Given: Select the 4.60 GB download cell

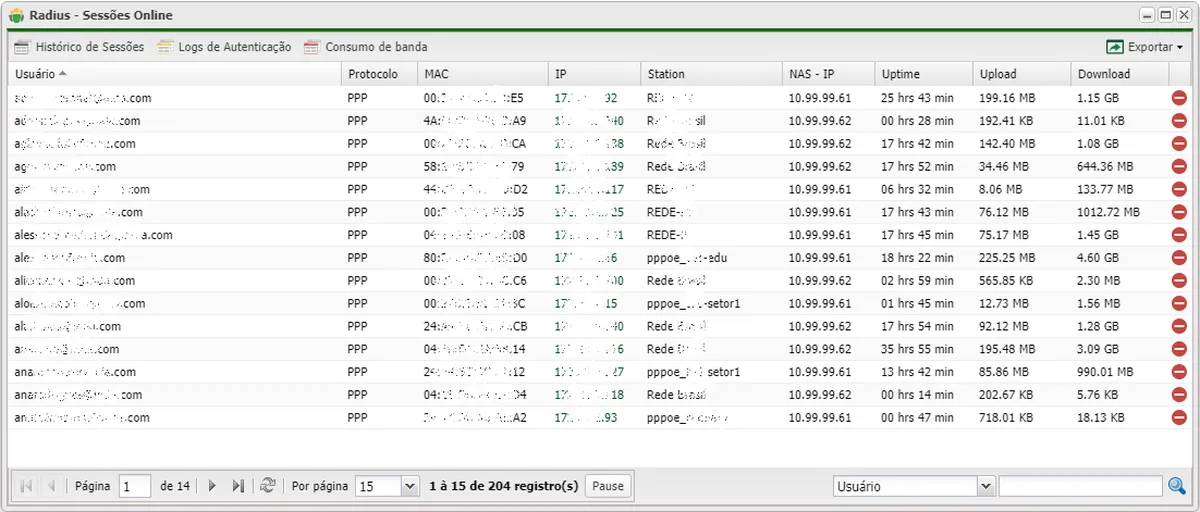Looking at the screenshot, I should [x=1120, y=258].
